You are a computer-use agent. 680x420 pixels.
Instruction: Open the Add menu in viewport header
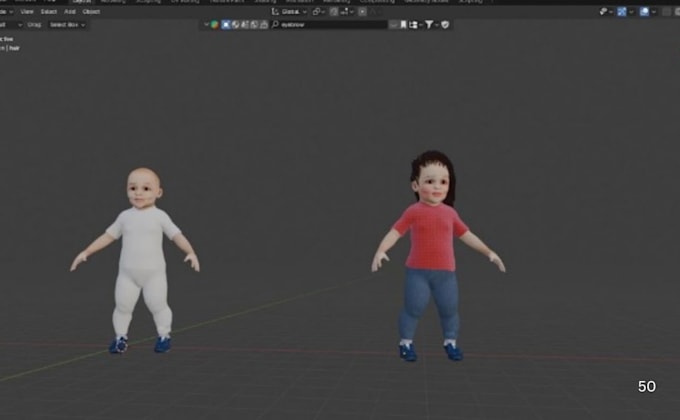70,12
